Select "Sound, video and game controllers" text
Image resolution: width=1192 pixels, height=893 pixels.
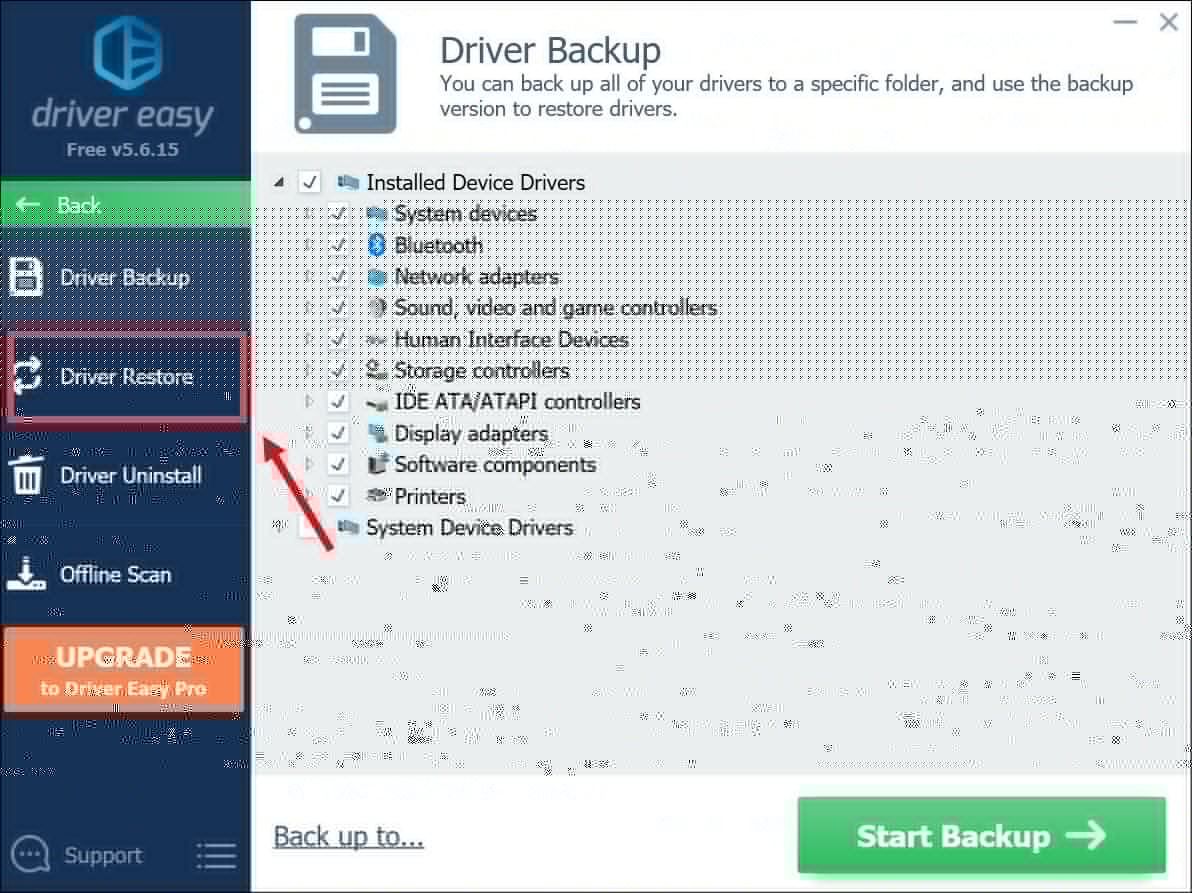[556, 307]
